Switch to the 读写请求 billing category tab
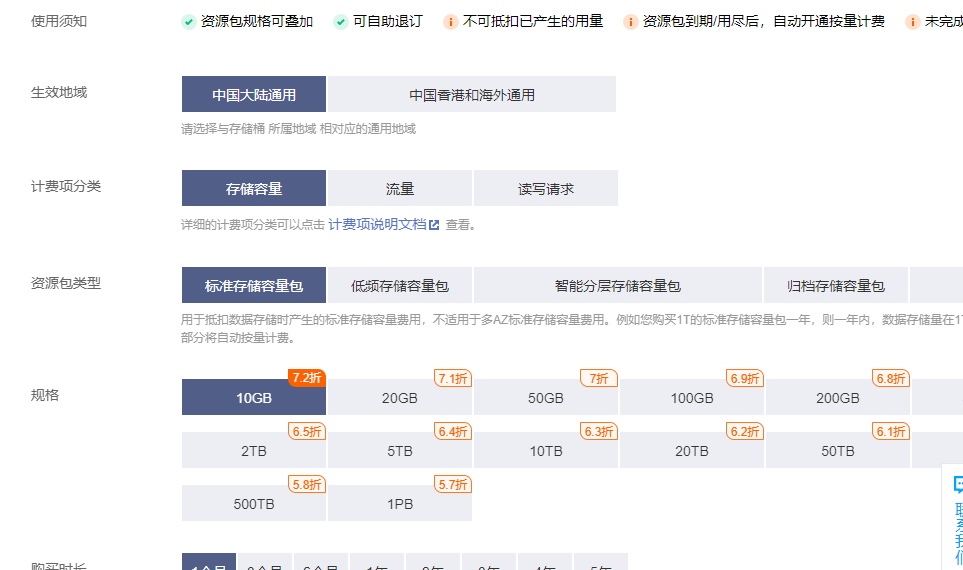963x570 pixels. (546, 189)
